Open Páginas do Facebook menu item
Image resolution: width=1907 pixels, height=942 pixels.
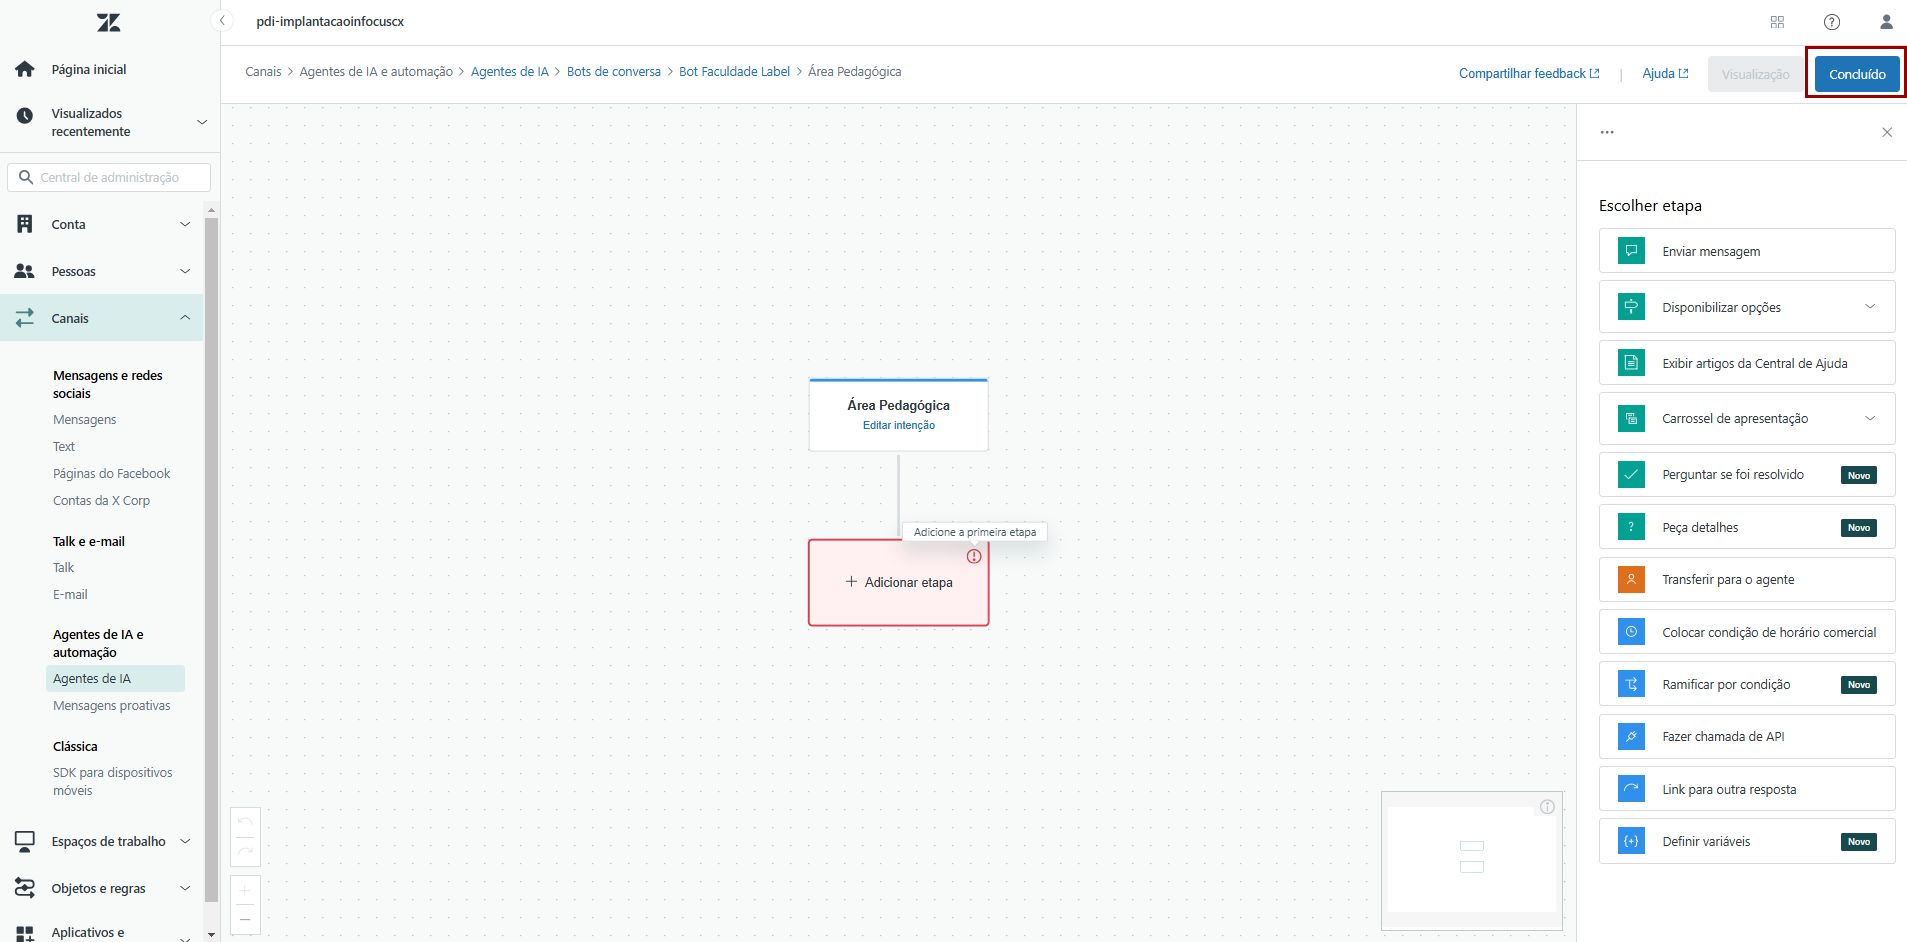click(112, 474)
